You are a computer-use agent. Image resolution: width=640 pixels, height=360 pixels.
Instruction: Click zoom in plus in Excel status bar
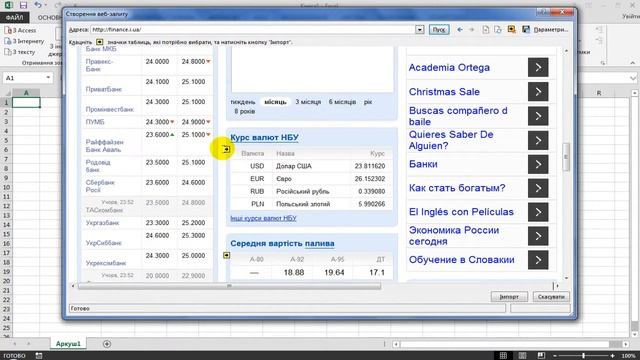pyautogui.click(x=613, y=356)
